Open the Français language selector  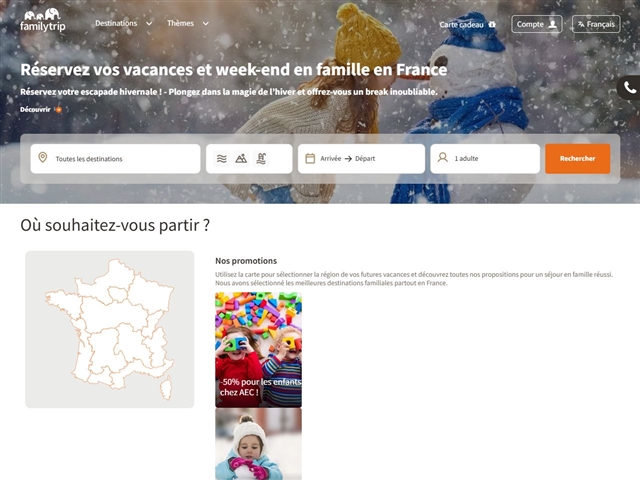[596, 24]
